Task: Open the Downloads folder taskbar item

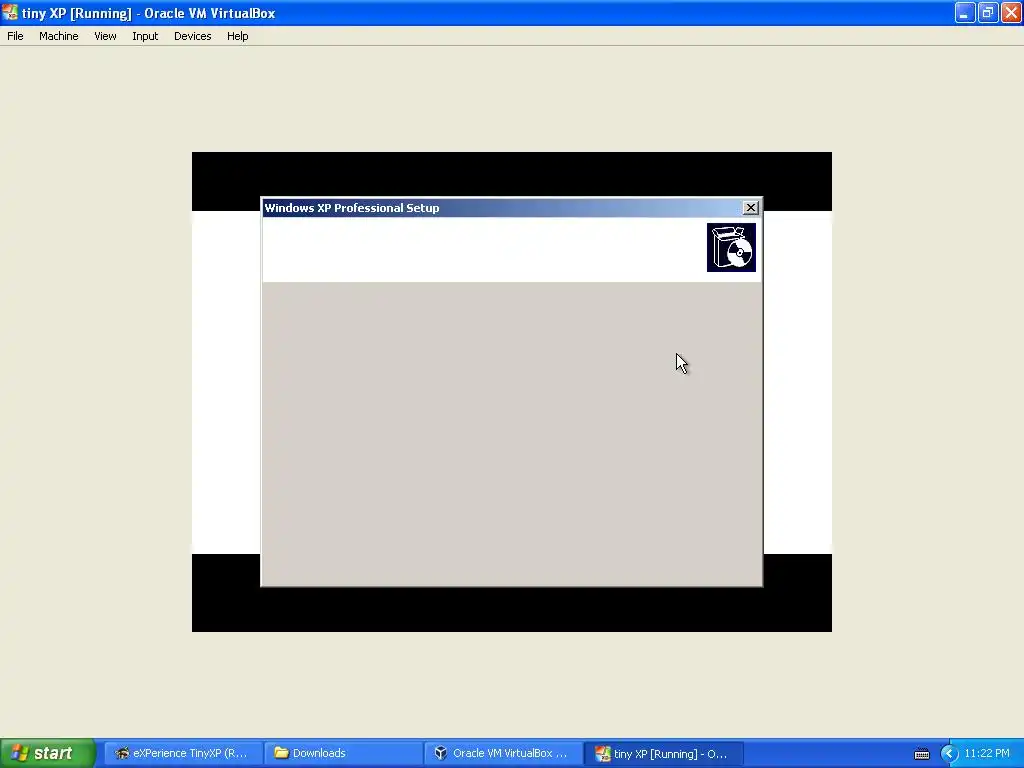Action: [344, 753]
